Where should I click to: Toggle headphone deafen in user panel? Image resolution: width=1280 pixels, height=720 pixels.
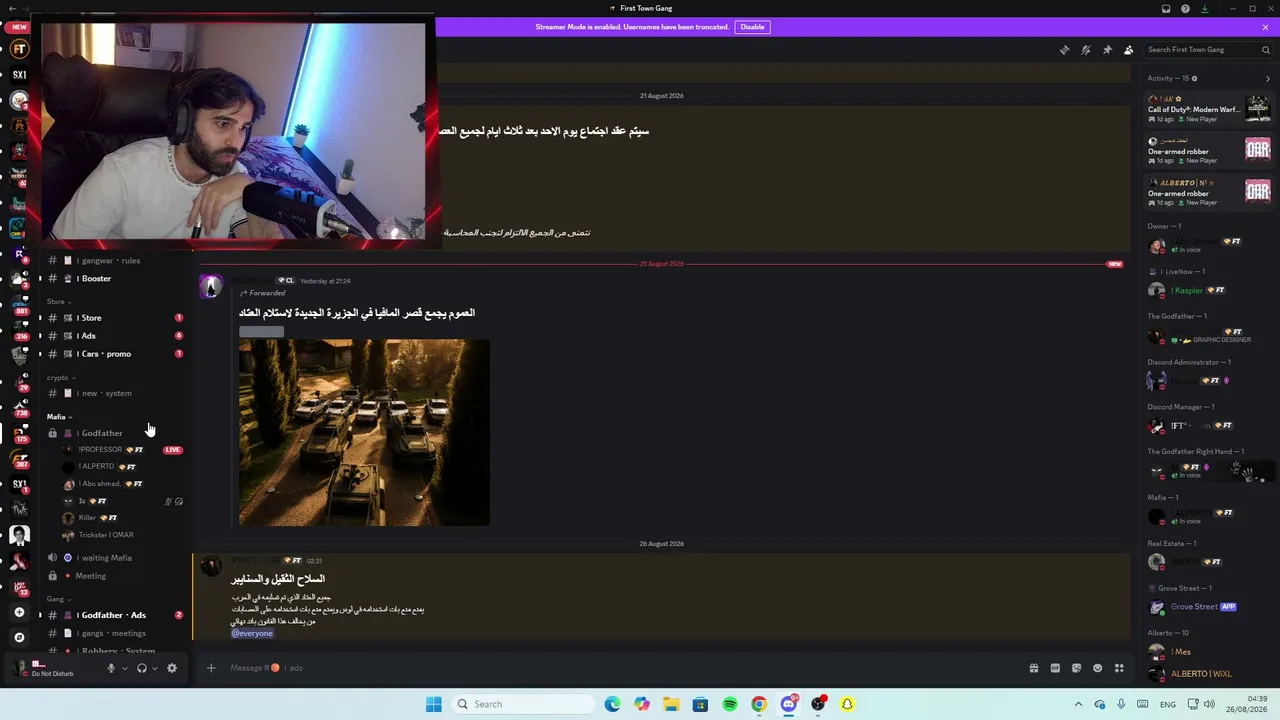click(x=141, y=668)
